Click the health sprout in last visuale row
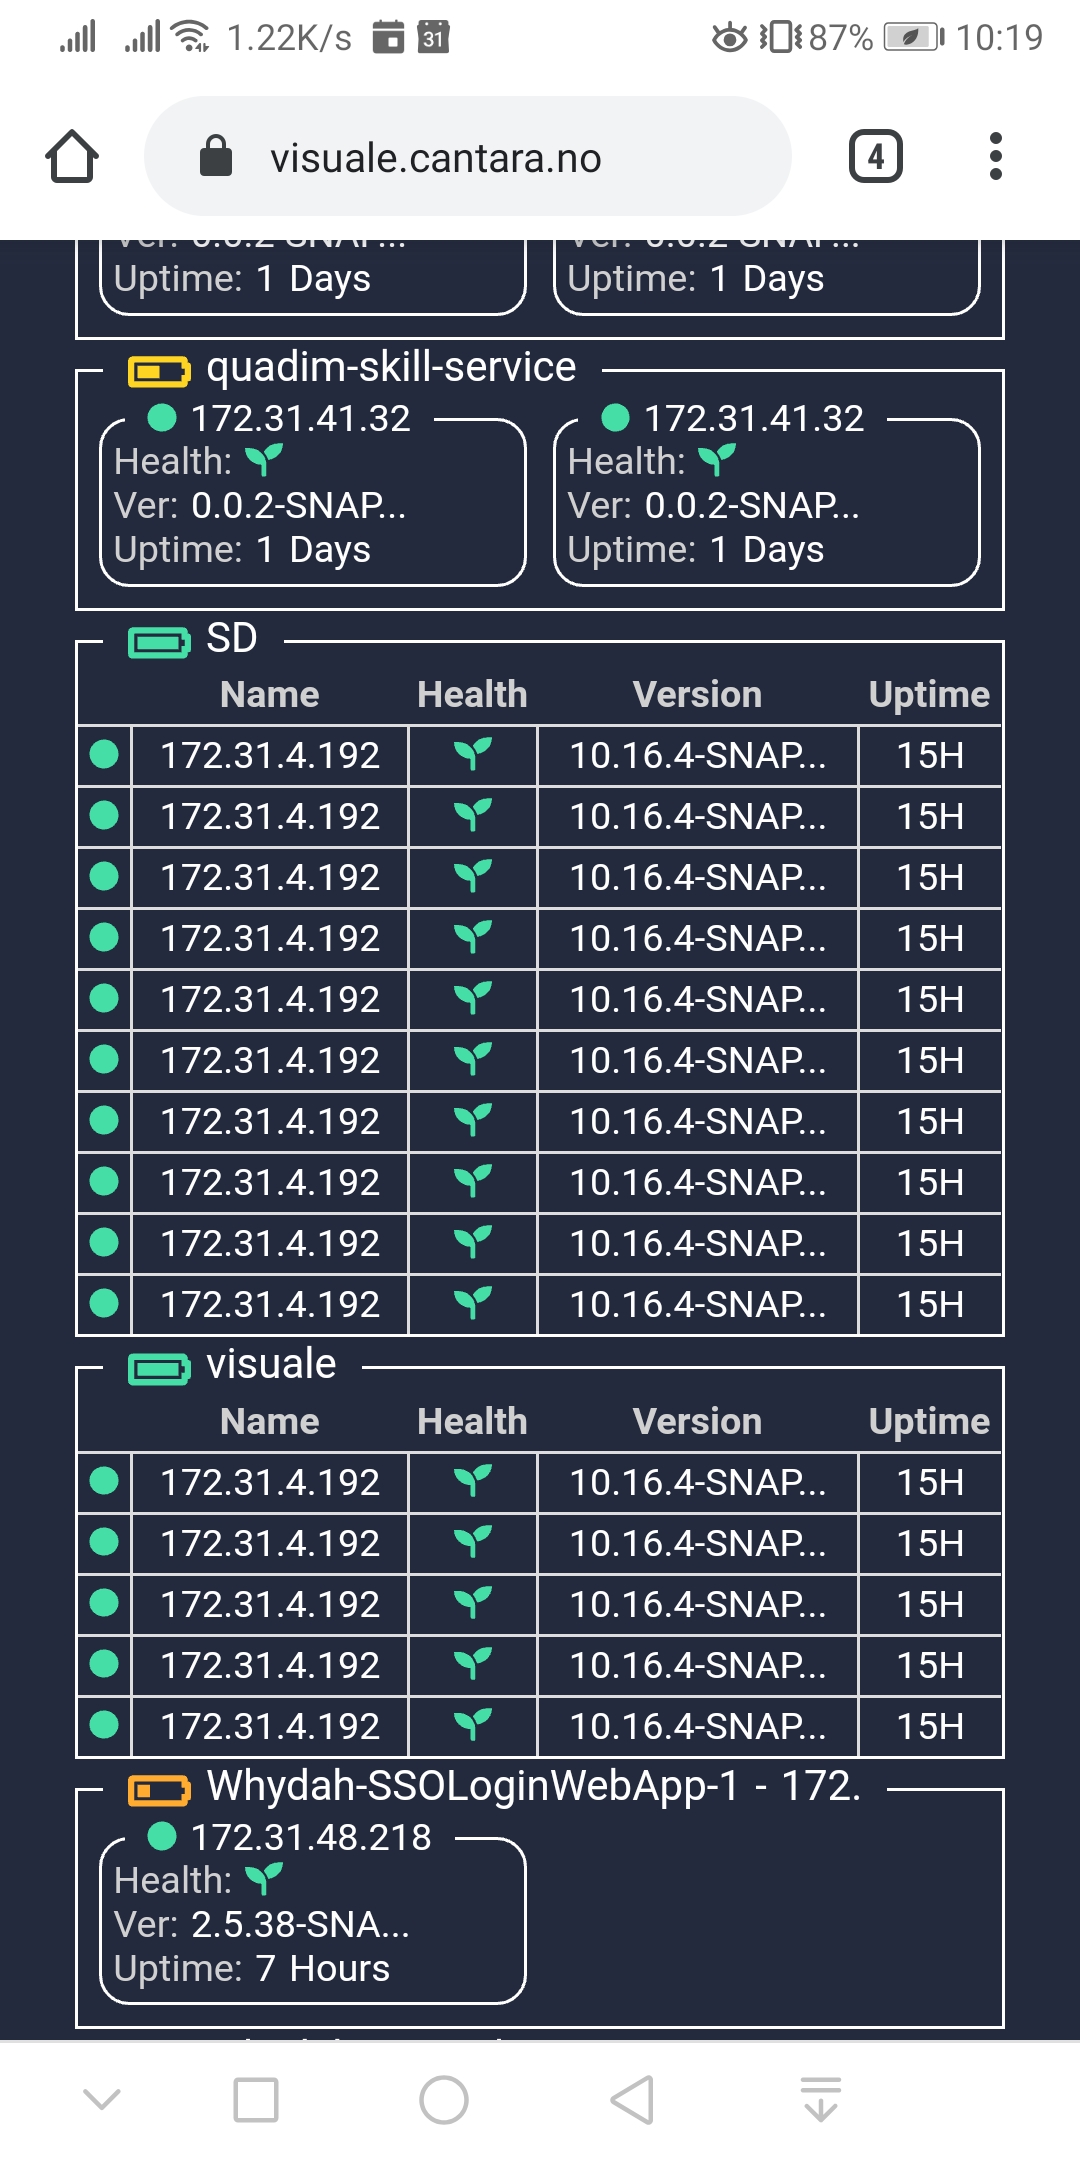Screen dimensions: 1080x2160 (x=472, y=1726)
